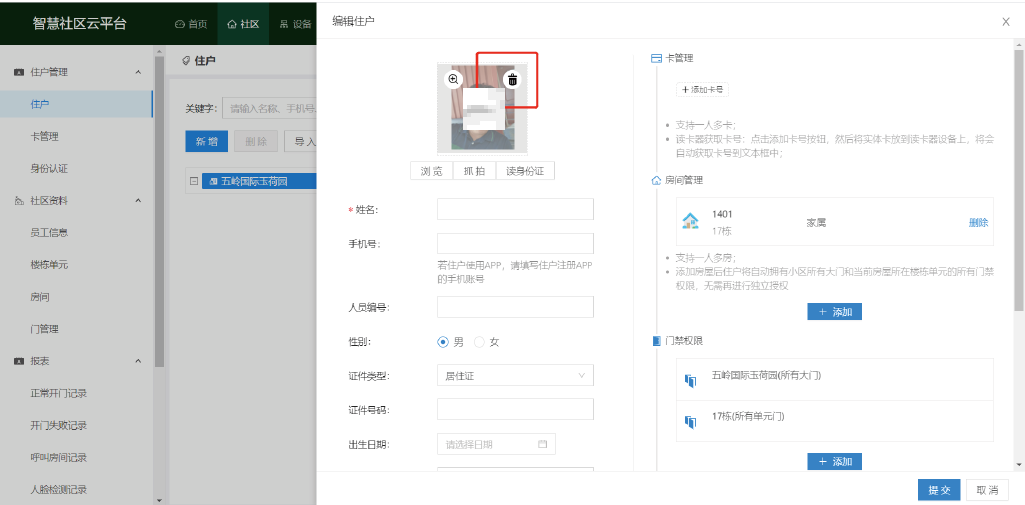Click the door icon beside 五岭国际玉荷园(所有大门)

pos(689,380)
